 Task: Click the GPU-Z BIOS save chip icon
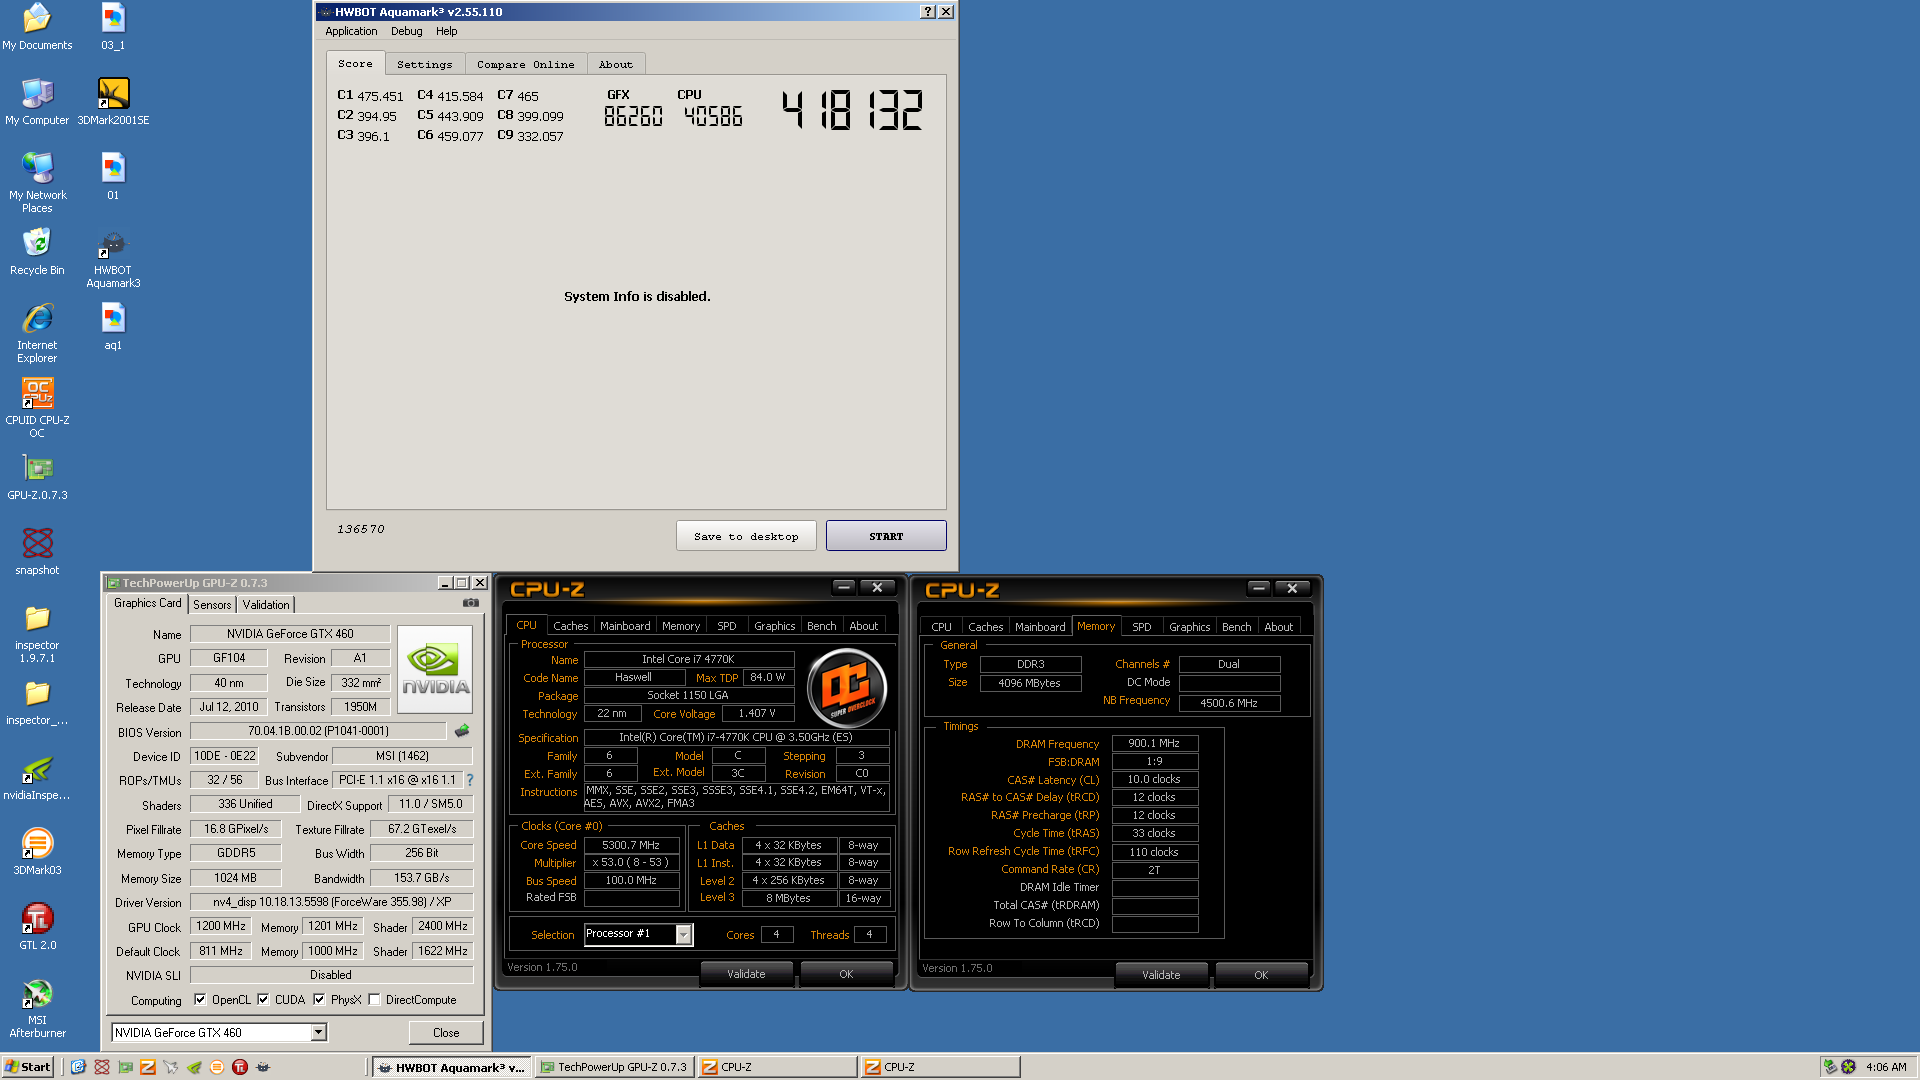pyautogui.click(x=462, y=731)
